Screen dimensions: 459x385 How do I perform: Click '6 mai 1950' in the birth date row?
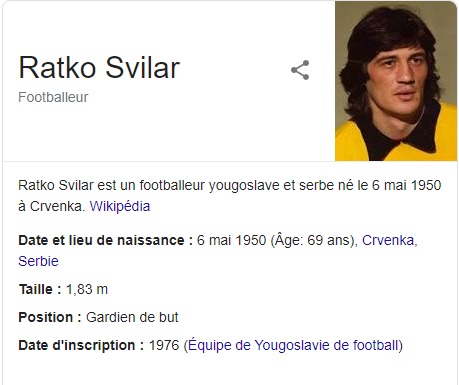pyautogui.click(x=232, y=240)
